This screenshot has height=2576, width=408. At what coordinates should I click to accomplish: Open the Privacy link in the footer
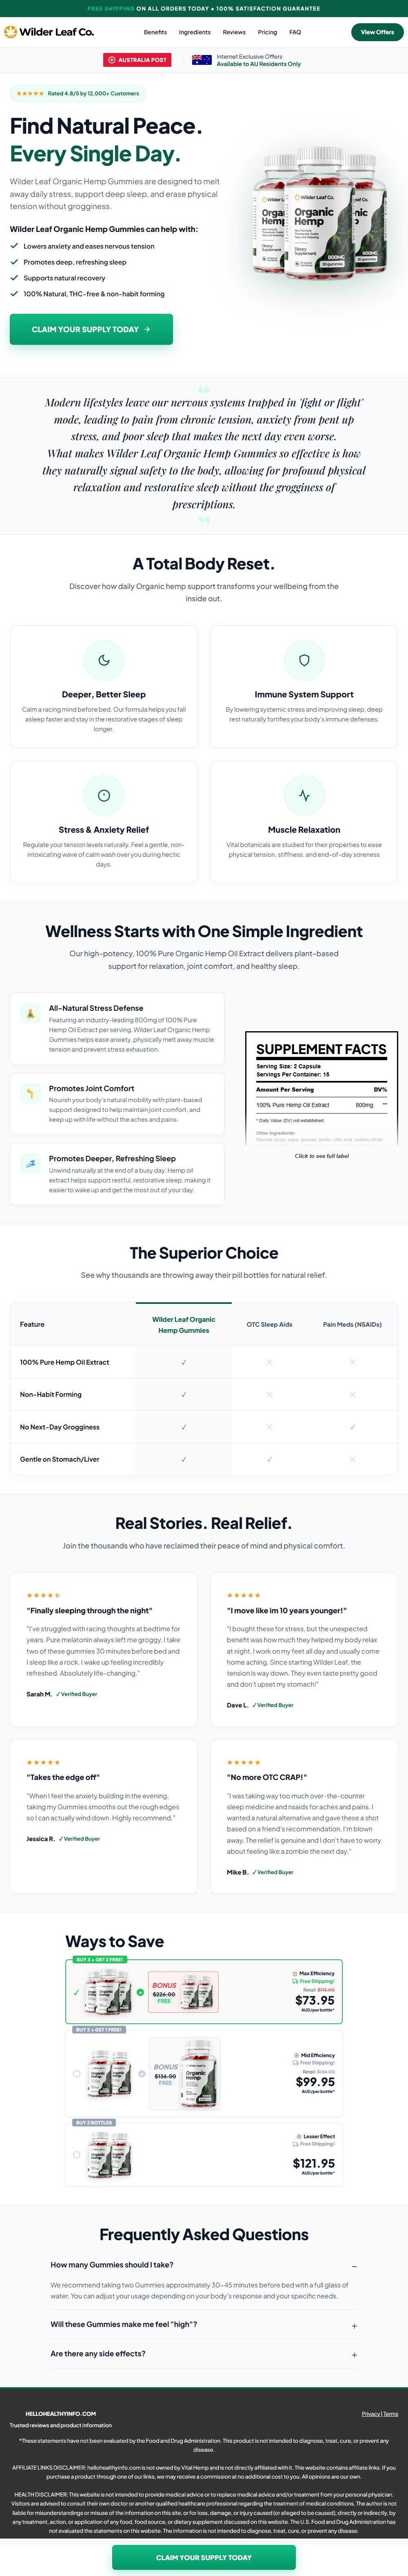[370, 2414]
